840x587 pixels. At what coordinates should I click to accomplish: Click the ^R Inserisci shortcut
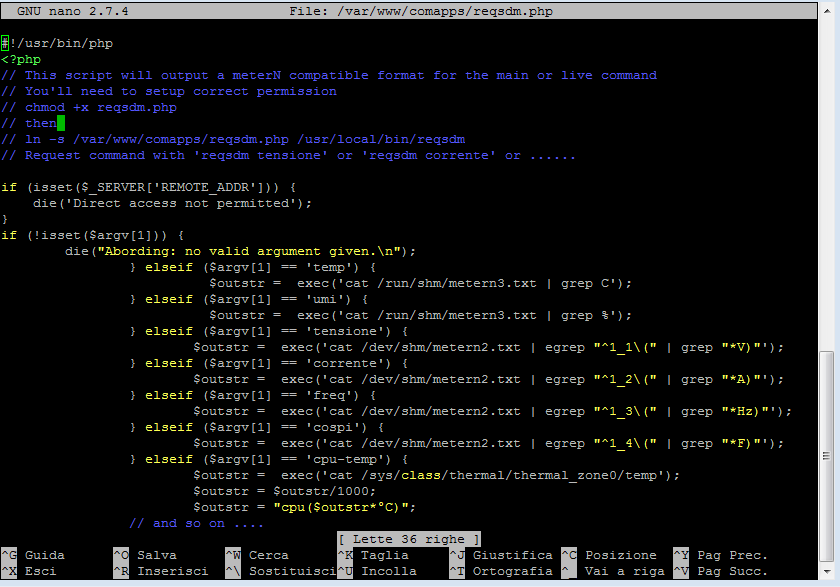tap(161, 571)
